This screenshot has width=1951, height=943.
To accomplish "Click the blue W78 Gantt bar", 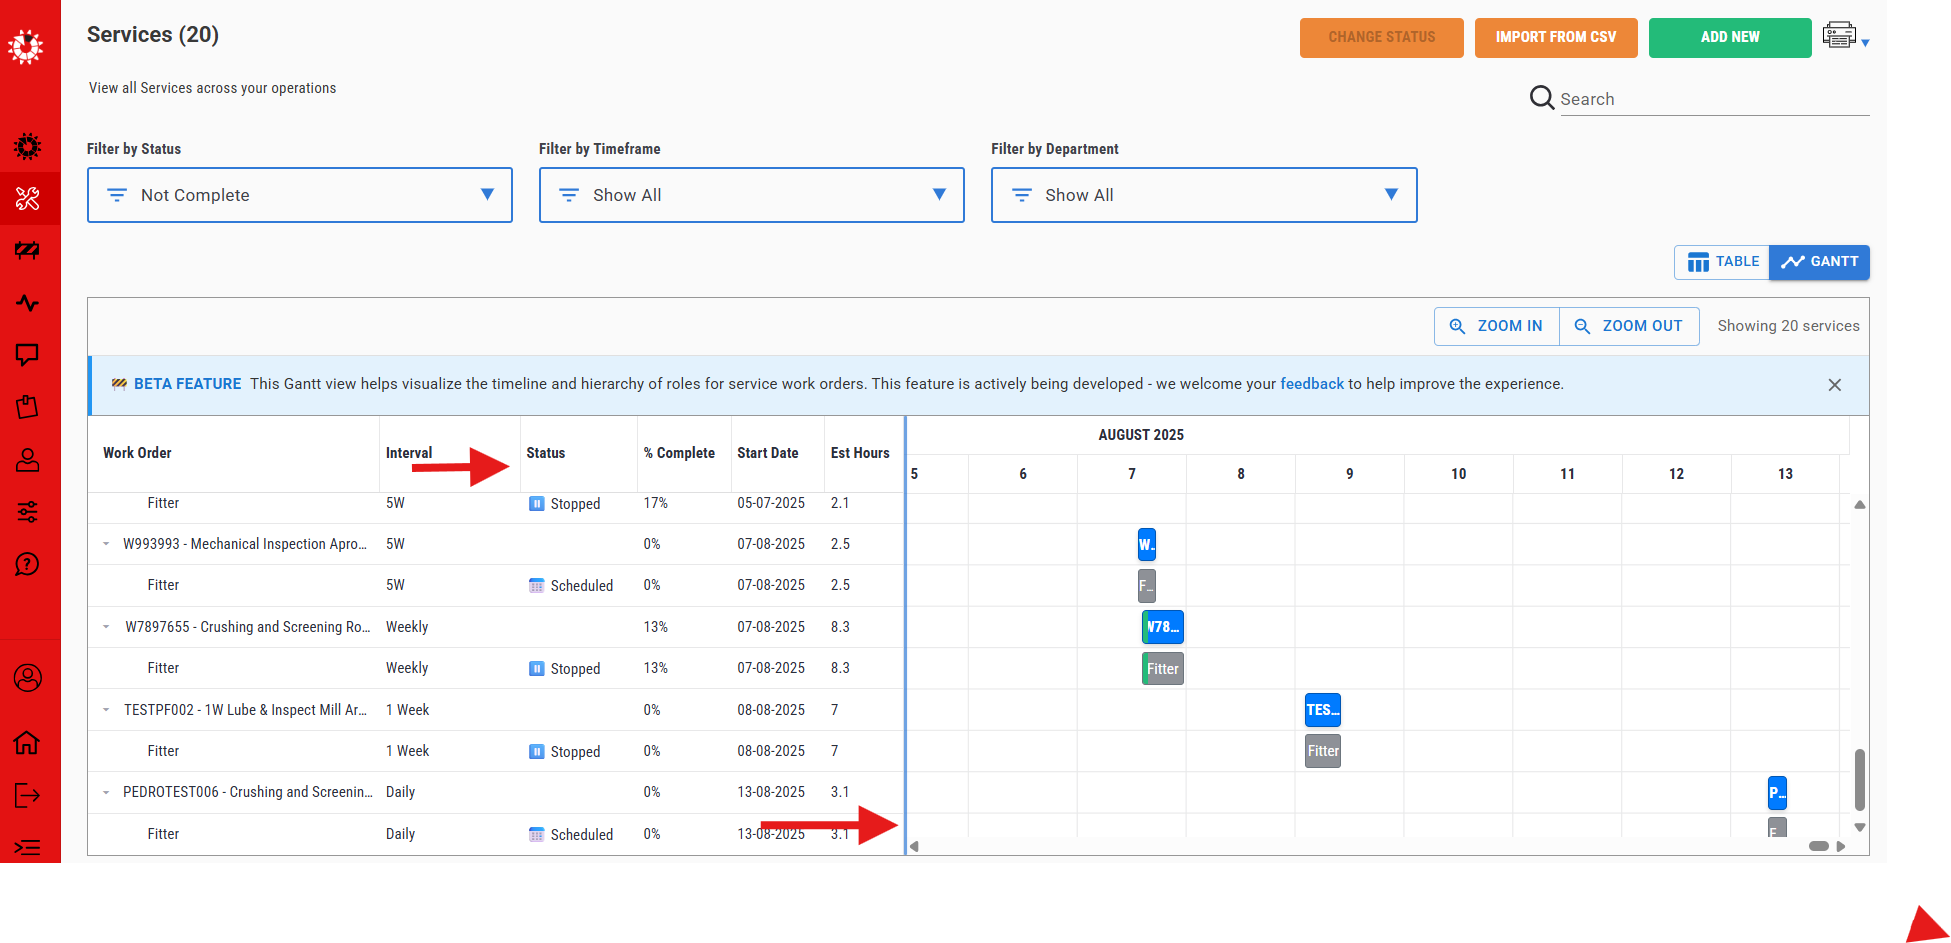I will tap(1163, 627).
